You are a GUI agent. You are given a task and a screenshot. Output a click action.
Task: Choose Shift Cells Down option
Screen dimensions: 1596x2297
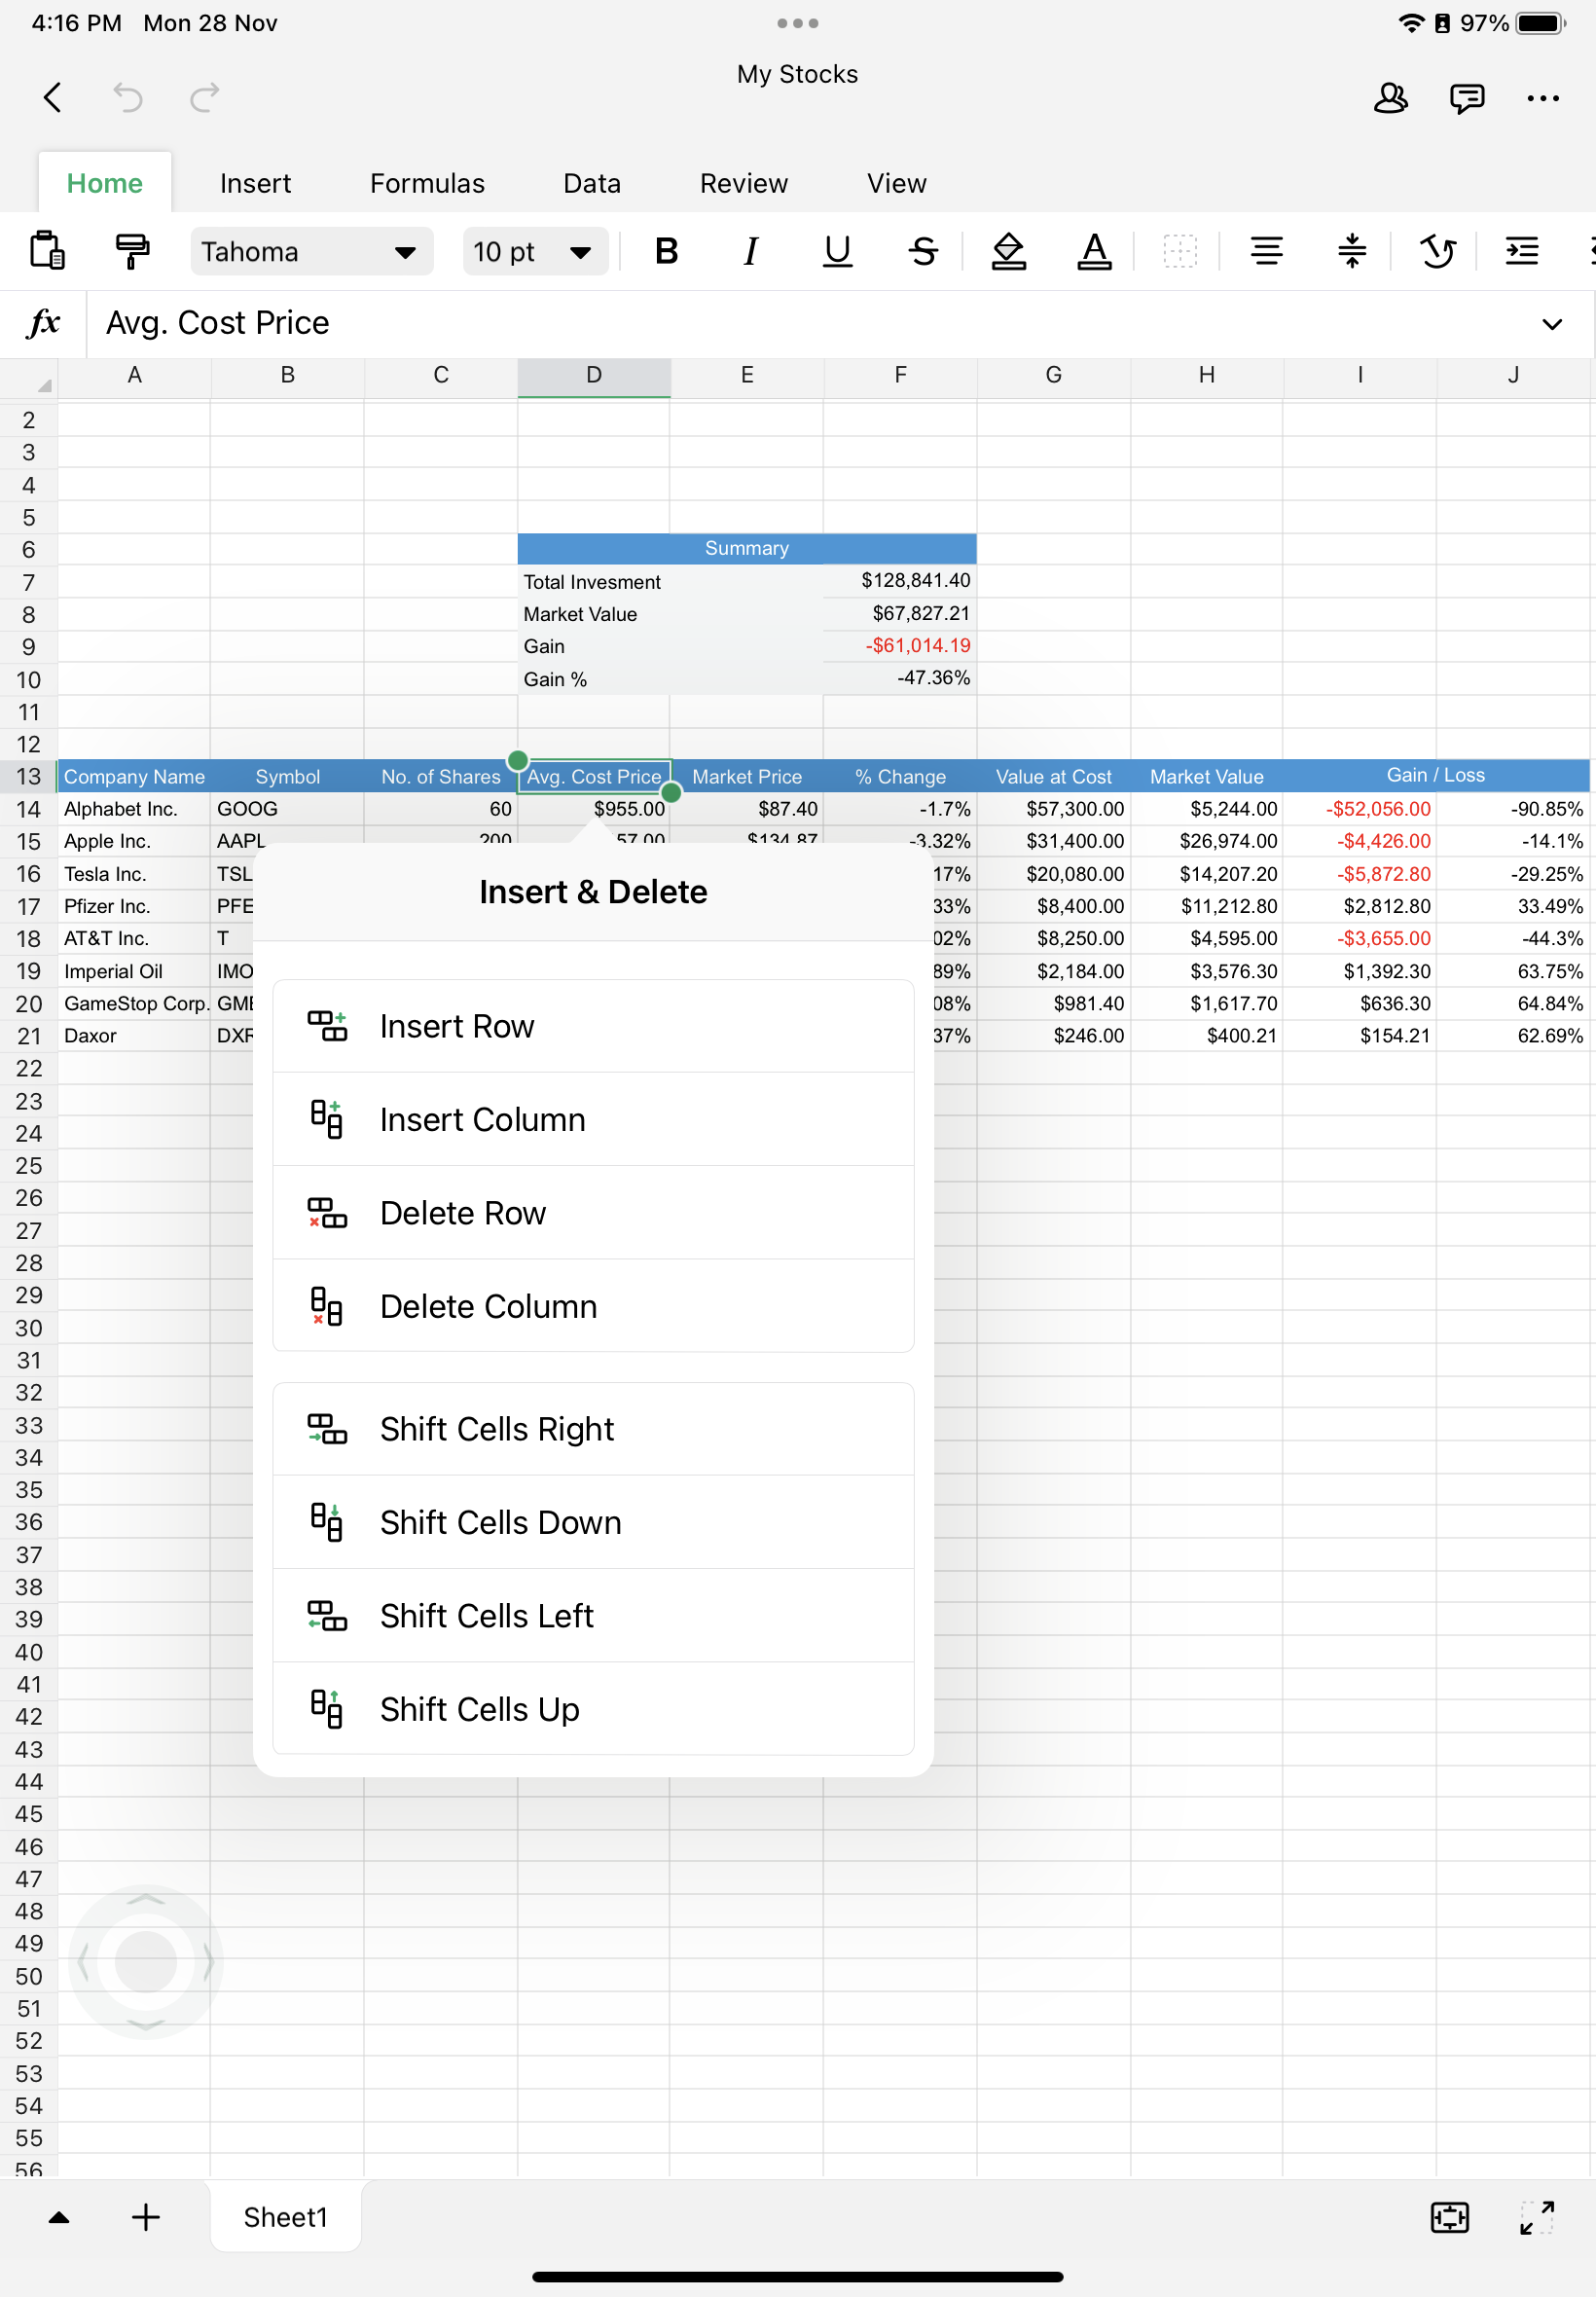coord(593,1522)
